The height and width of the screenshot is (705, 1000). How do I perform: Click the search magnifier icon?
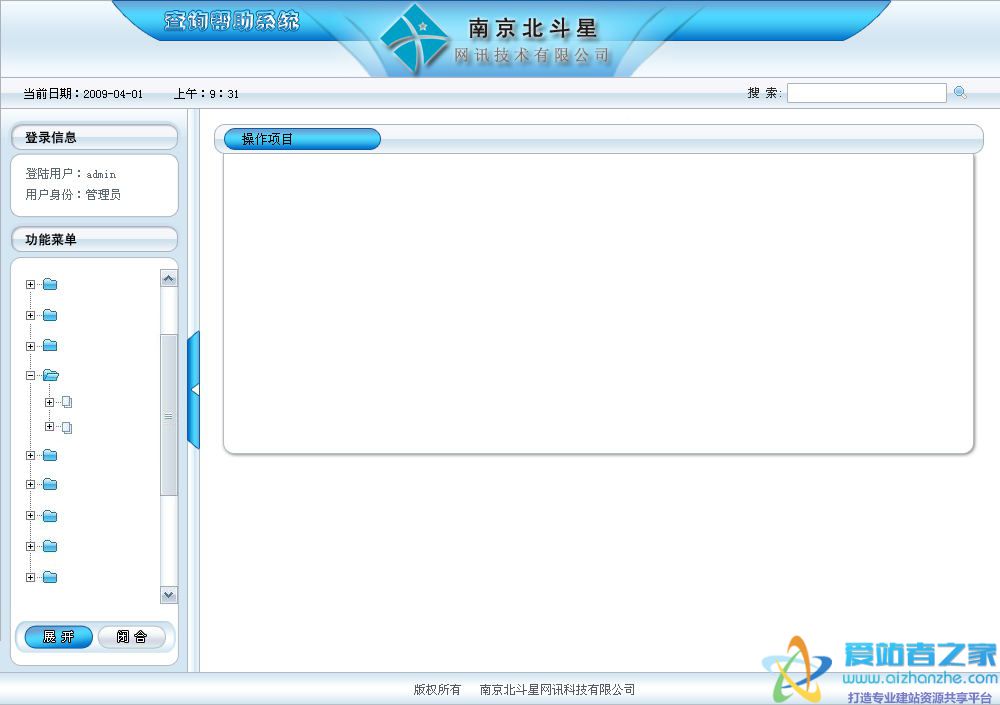point(960,93)
